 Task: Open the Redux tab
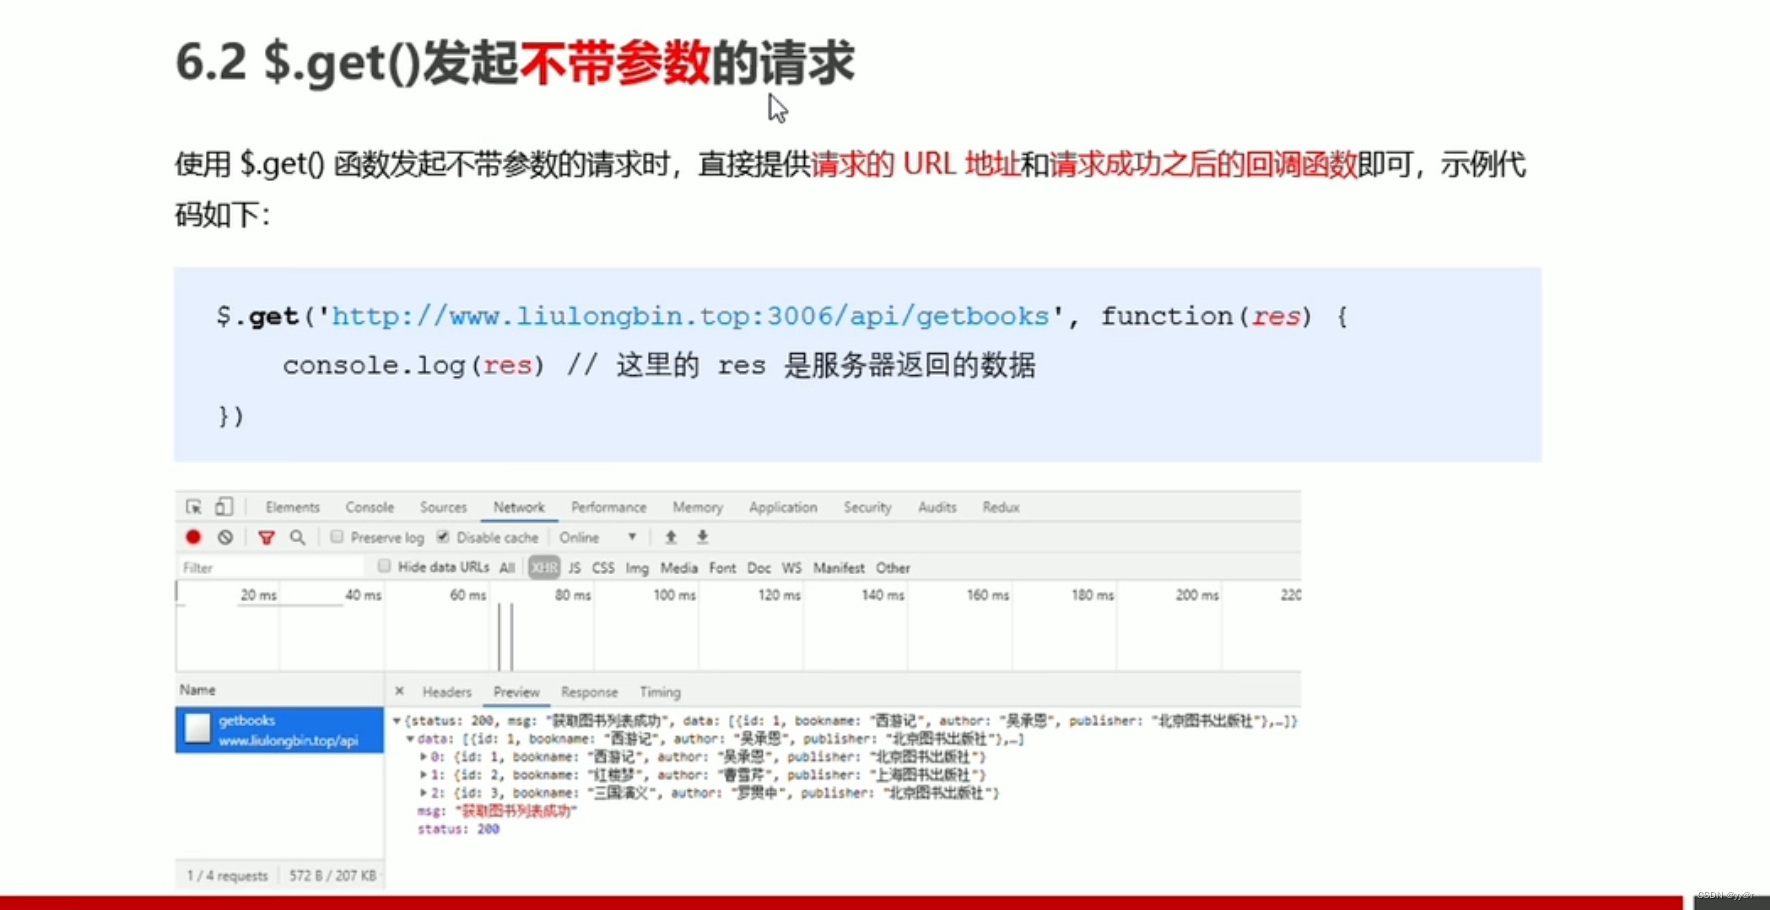click(1001, 507)
